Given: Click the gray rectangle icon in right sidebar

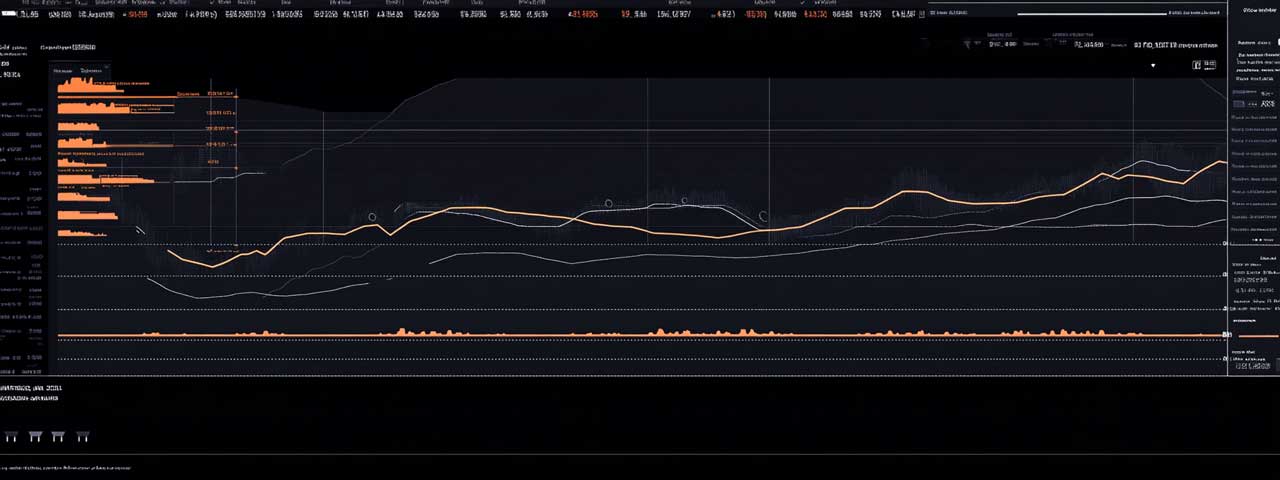Looking at the screenshot, I should [x=1240, y=104].
